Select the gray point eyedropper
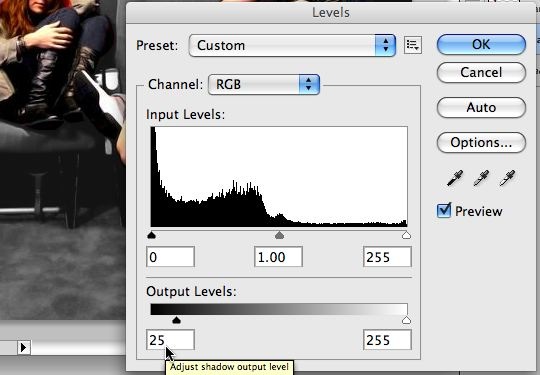The image size is (540, 375). 481,178
